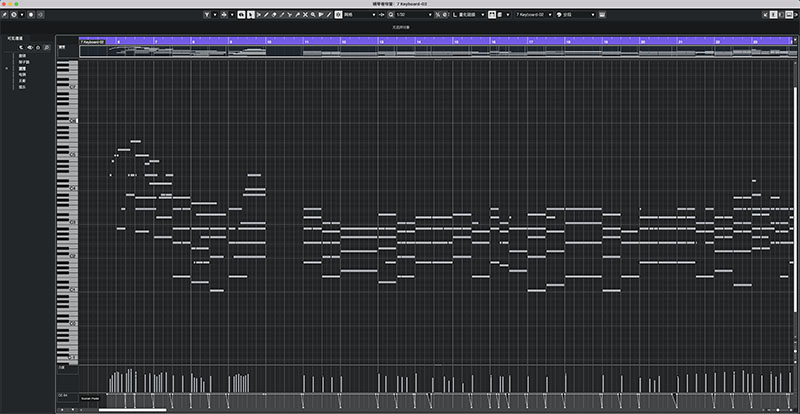The width and height of the screenshot is (800, 414).
Task: Toggle the left zone visibility button top-right
Action: tap(773, 15)
